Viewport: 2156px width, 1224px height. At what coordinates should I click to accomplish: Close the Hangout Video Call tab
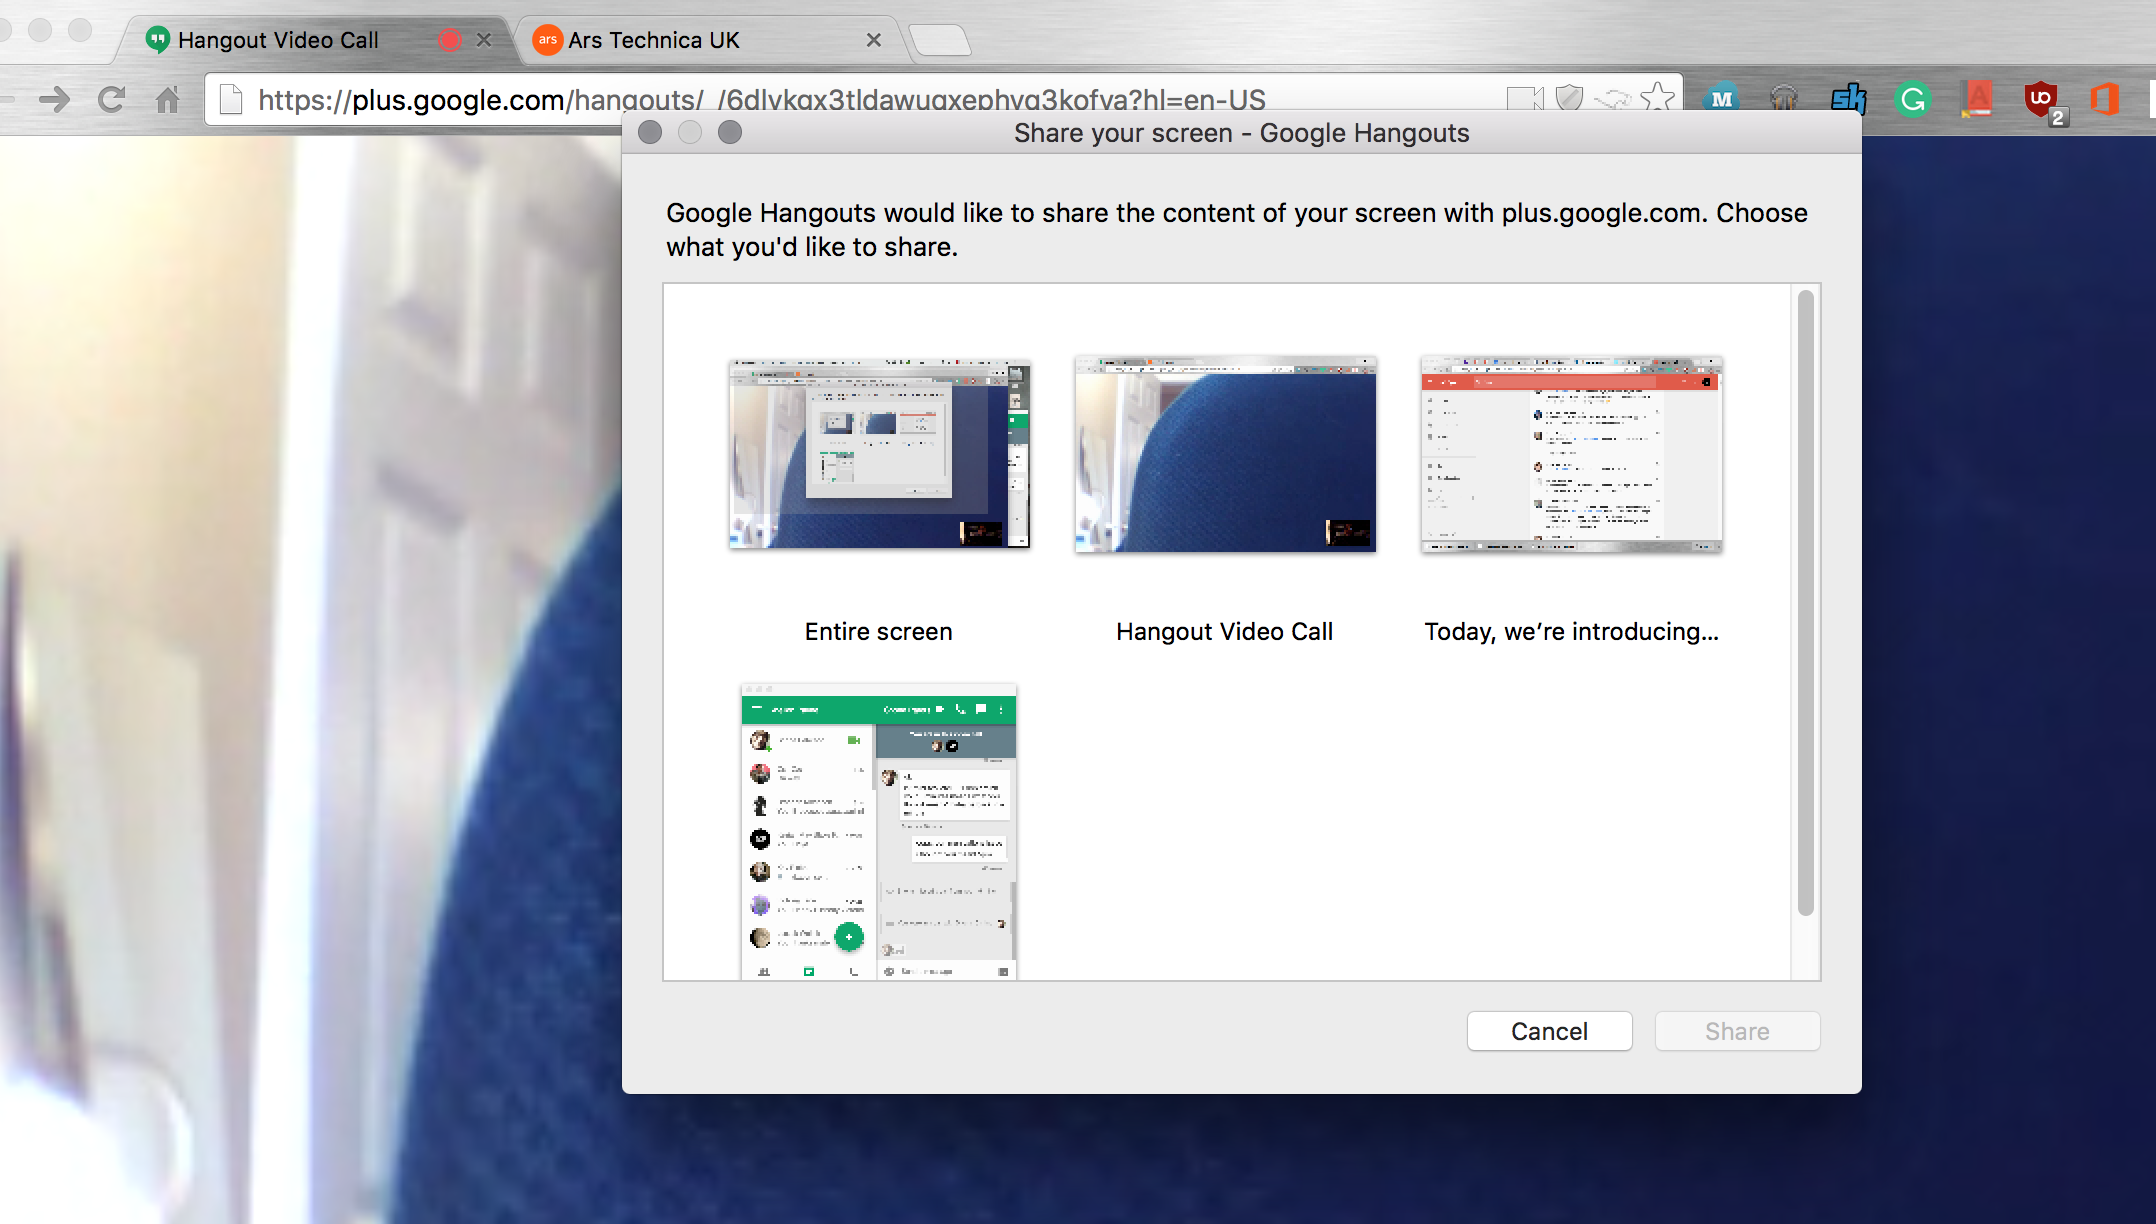tap(484, 40)
